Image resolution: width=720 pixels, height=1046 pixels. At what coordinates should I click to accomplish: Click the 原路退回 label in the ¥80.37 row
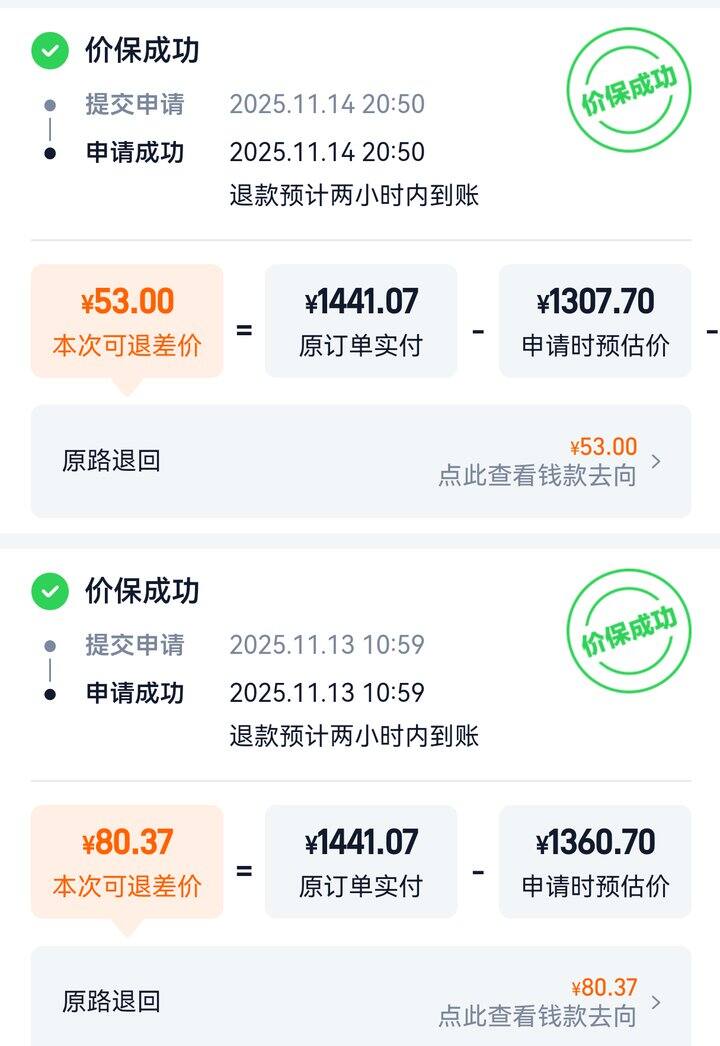pos(111,1002)
